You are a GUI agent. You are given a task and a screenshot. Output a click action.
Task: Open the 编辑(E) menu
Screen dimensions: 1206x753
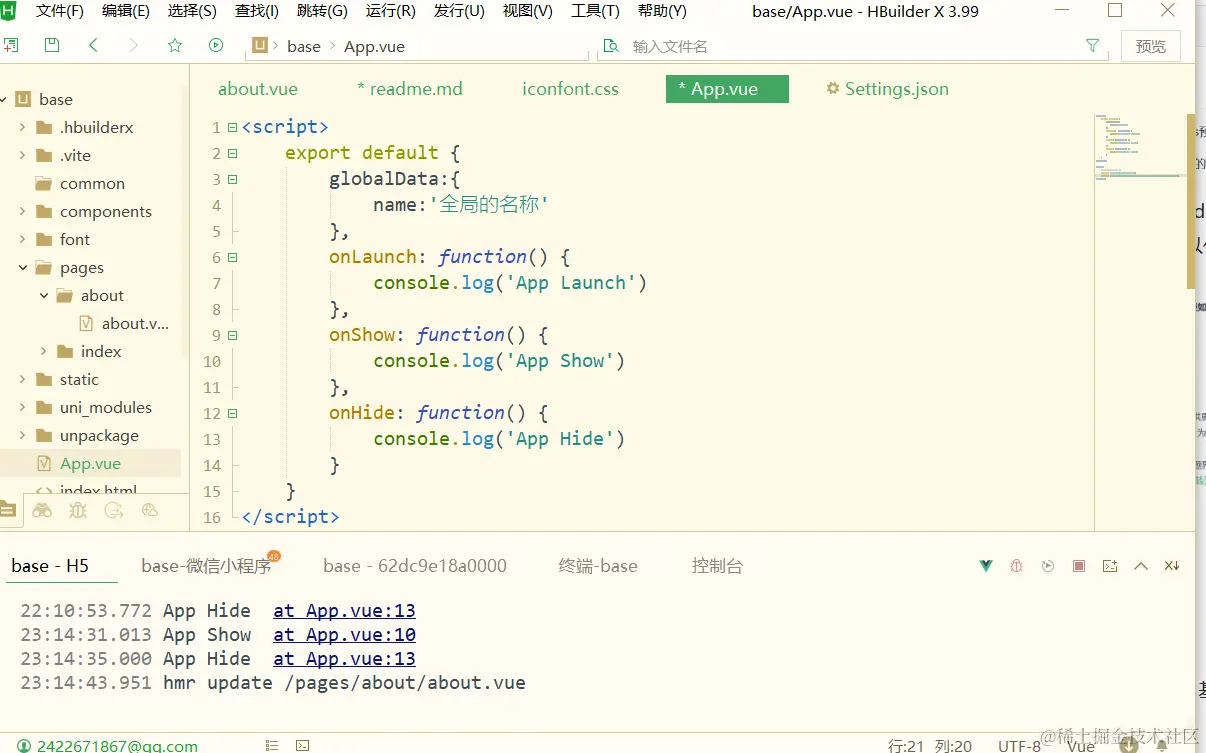(126, 11)
